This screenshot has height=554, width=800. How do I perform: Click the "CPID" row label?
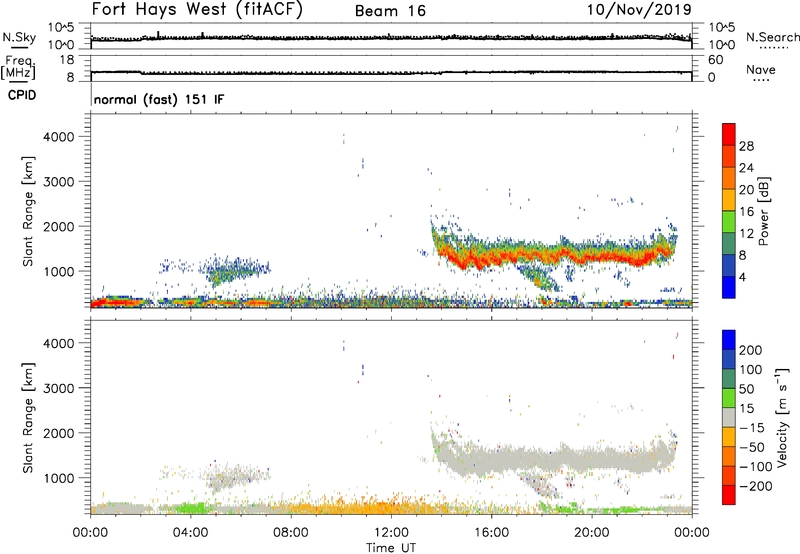coord(22,95)
